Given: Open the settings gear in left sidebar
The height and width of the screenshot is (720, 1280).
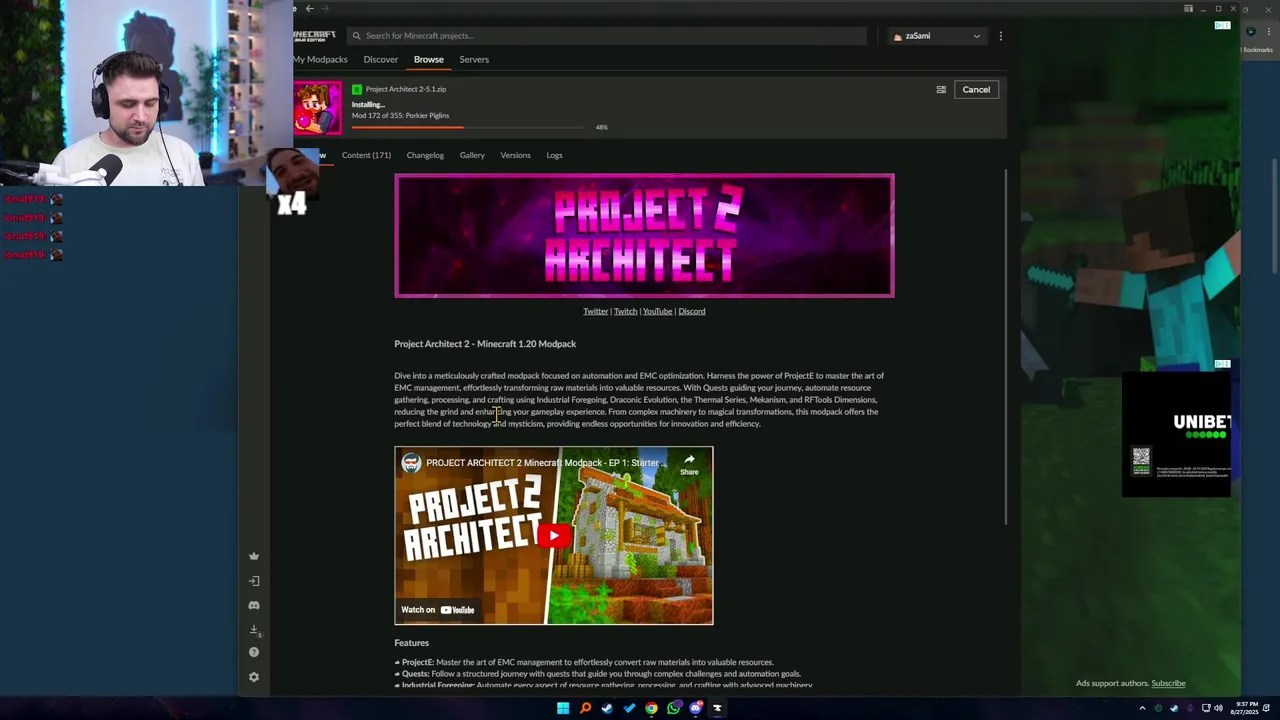Looking at the screenshot, I should click(x=254, y=677).
